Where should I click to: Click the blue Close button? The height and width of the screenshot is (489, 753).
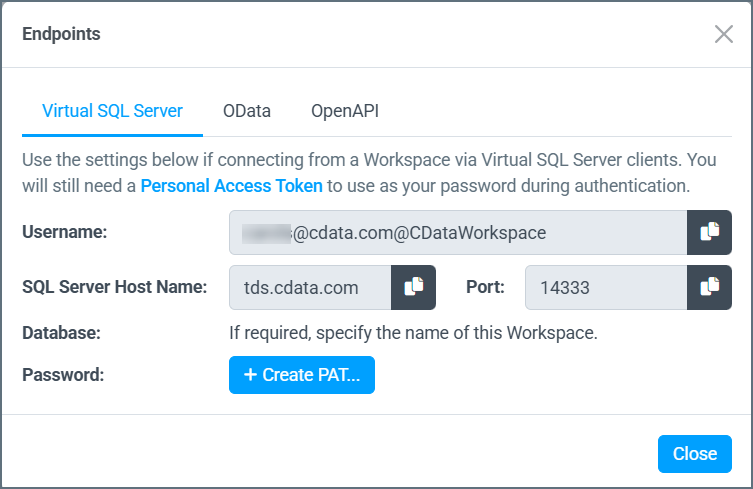pyautogui.click(x=694, y=454)
